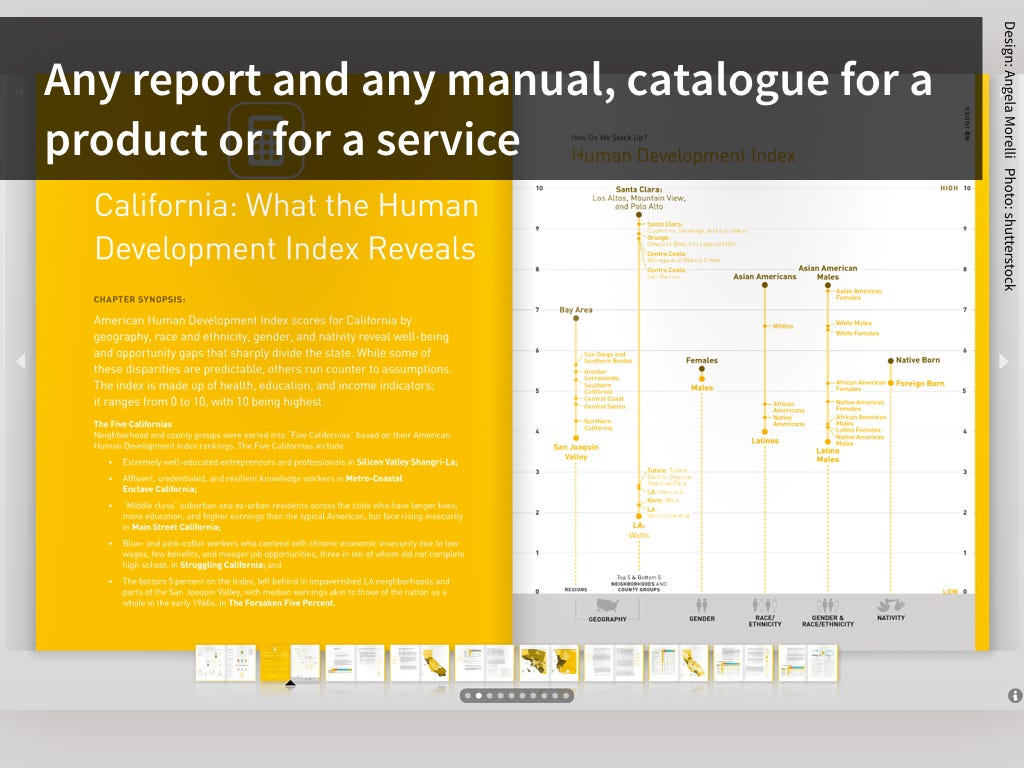Open the info icon at the bottom right
Image resolution: width=1024 pixels, height=768 pixels.
[1015, 696]
